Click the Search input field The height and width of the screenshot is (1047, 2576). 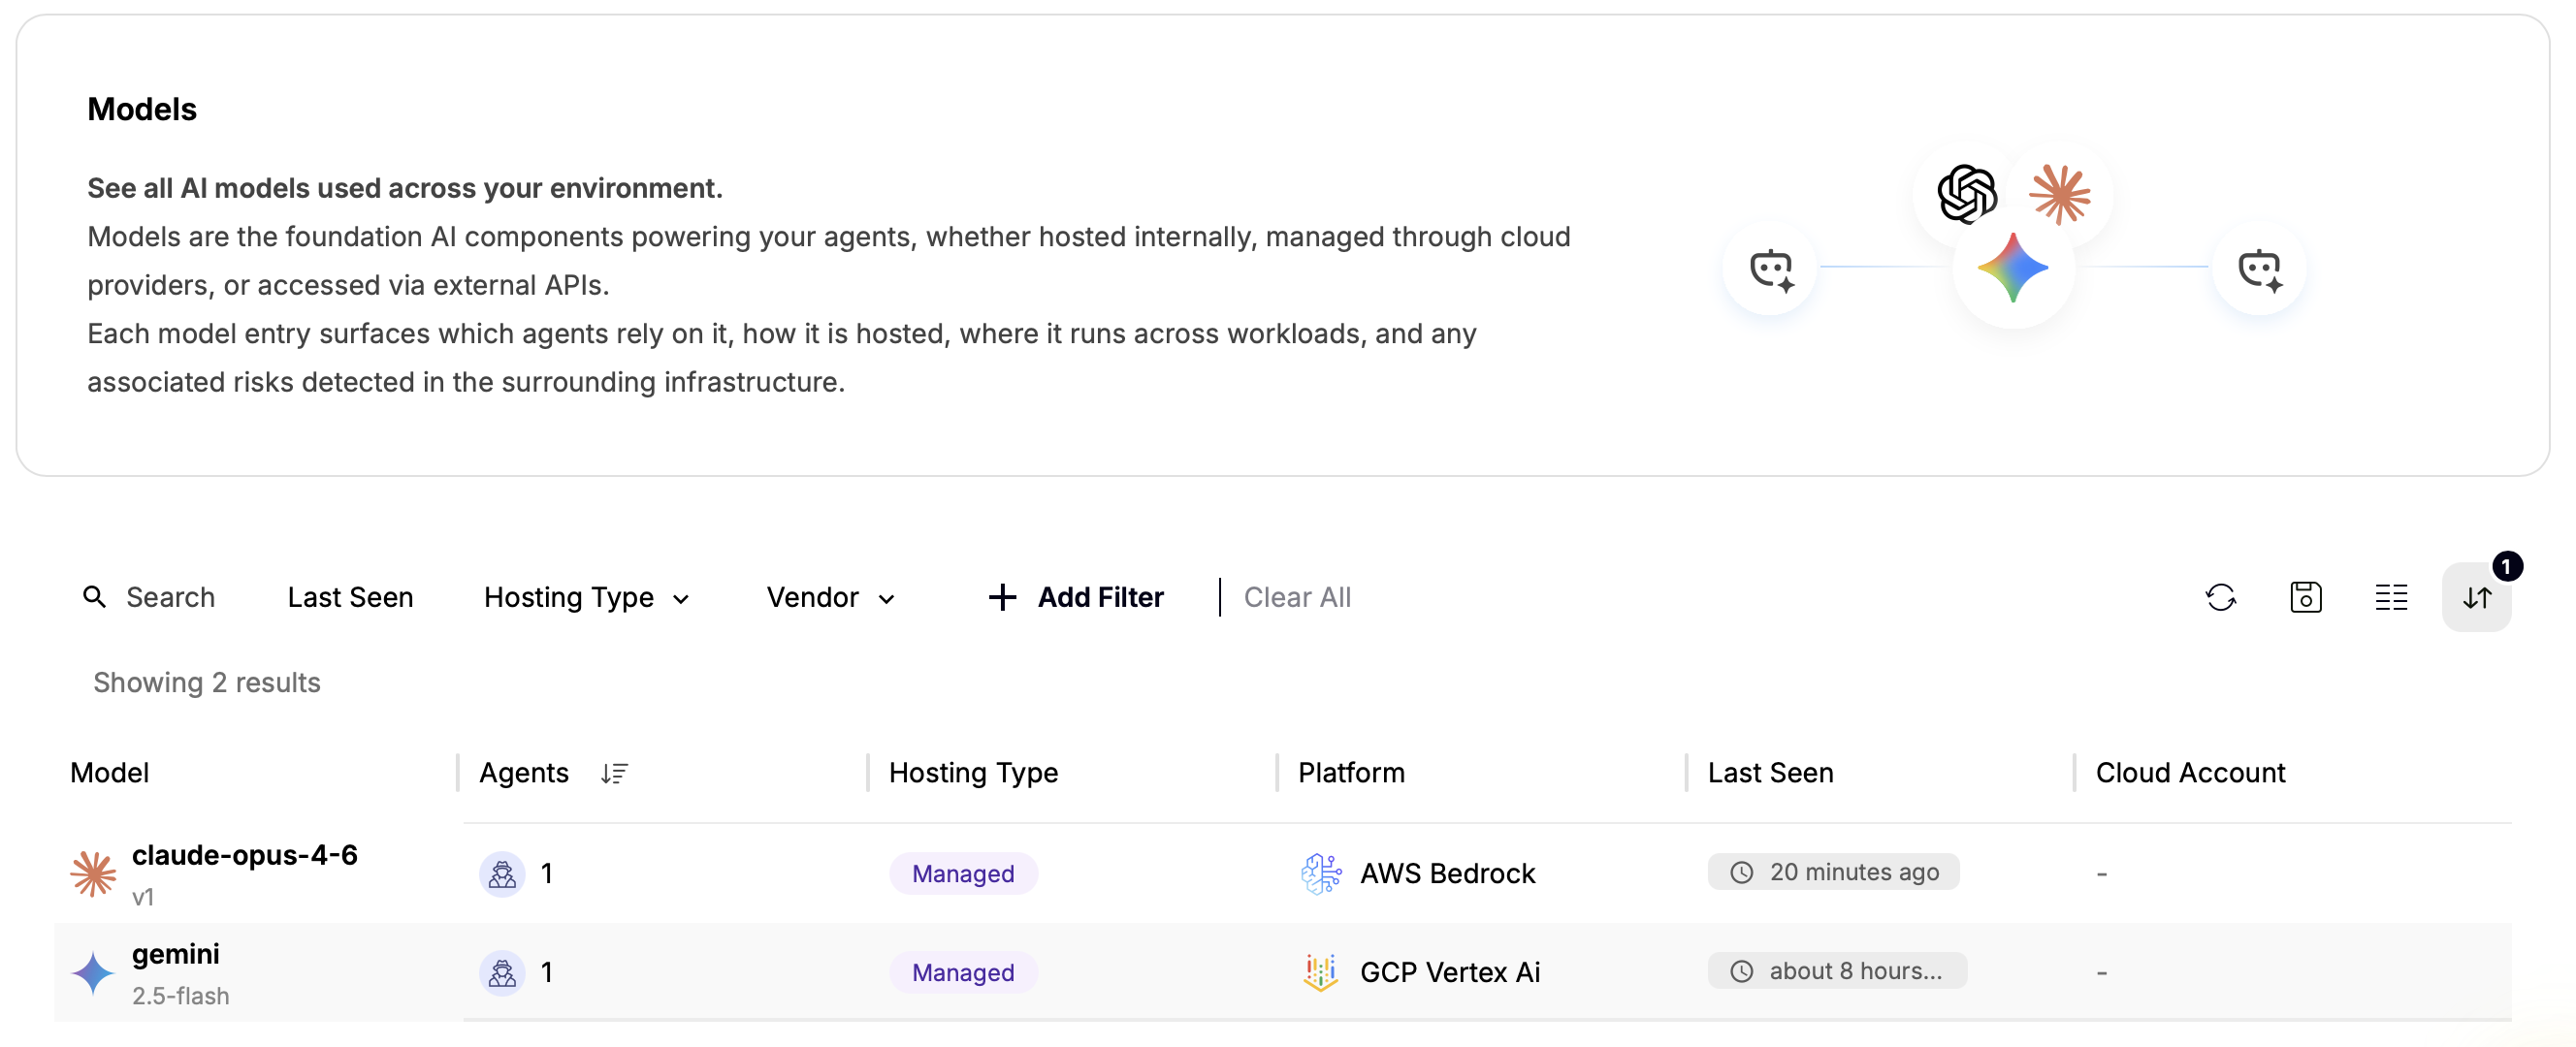pos(170,597)
